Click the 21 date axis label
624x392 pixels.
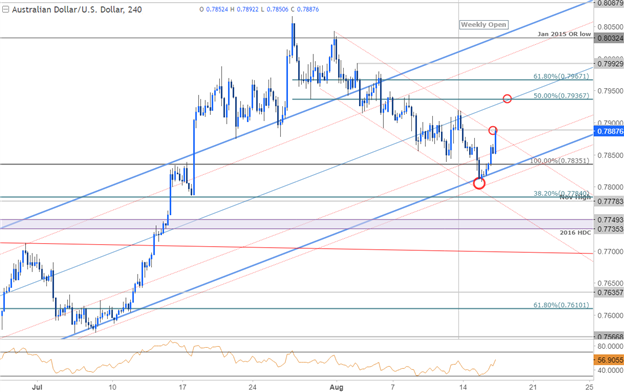coord(533,386)
